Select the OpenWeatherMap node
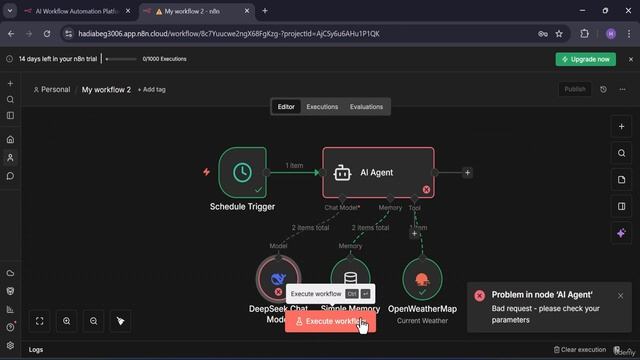This screenshot has width=640, height=360. pyautogui.click(x=422, y=279)
